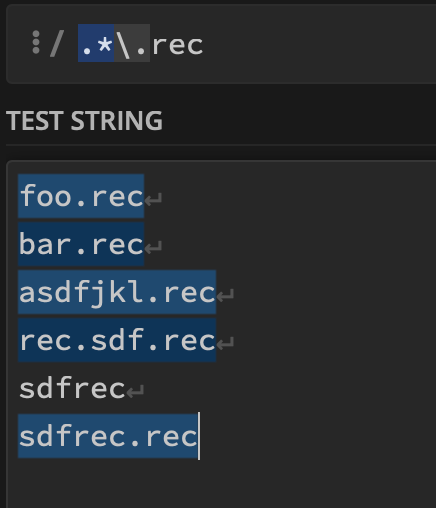Click empty regex field area after rec
The image size is (436, 508).
pos(317,44)
